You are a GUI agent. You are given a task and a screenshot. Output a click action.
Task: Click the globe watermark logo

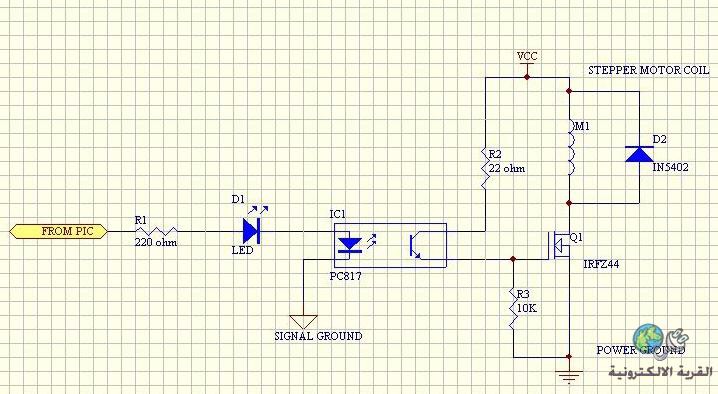coord(648,338)
